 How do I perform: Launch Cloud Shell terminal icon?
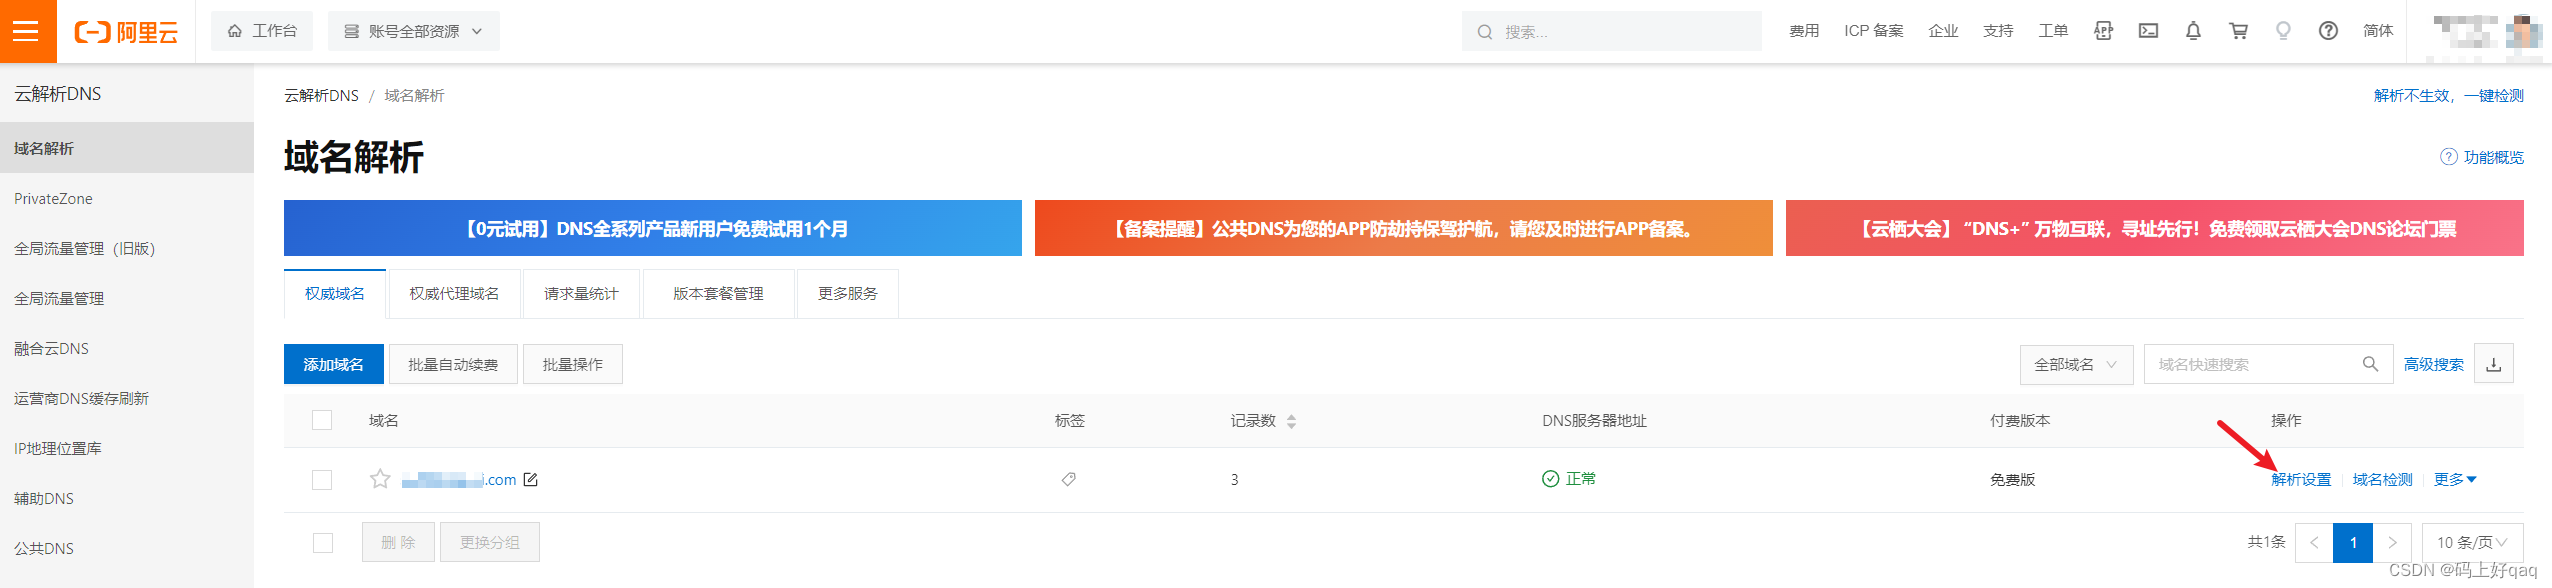pyautogui.click(x=2148, y=31)
